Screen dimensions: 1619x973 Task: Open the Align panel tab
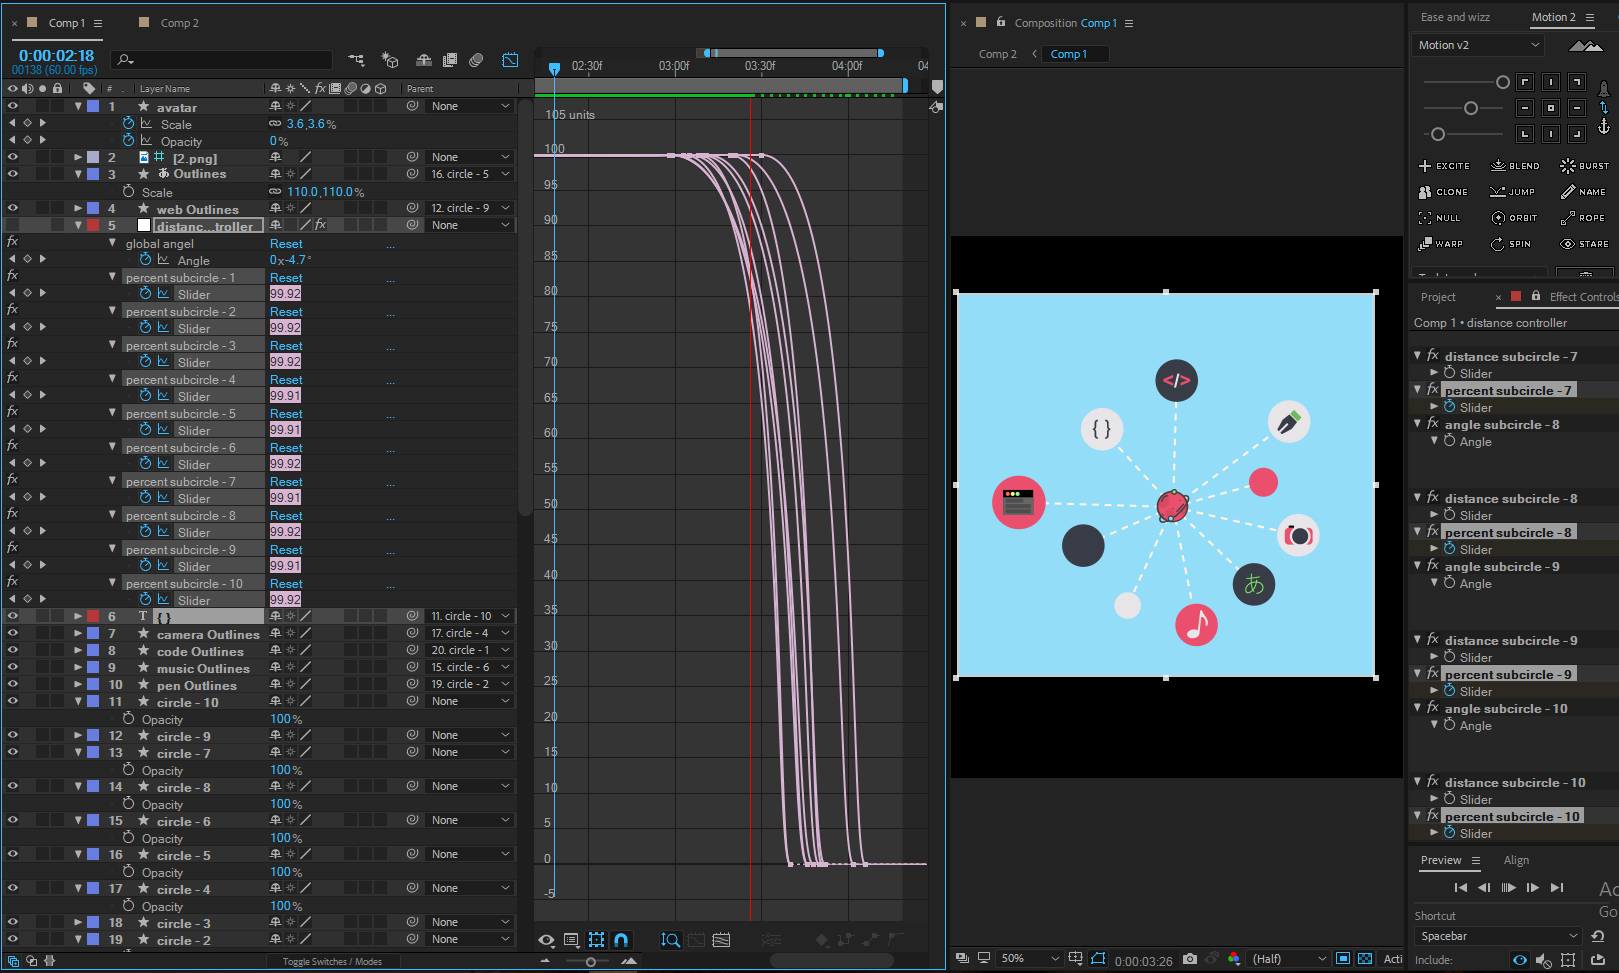[x=1516, y=860]
